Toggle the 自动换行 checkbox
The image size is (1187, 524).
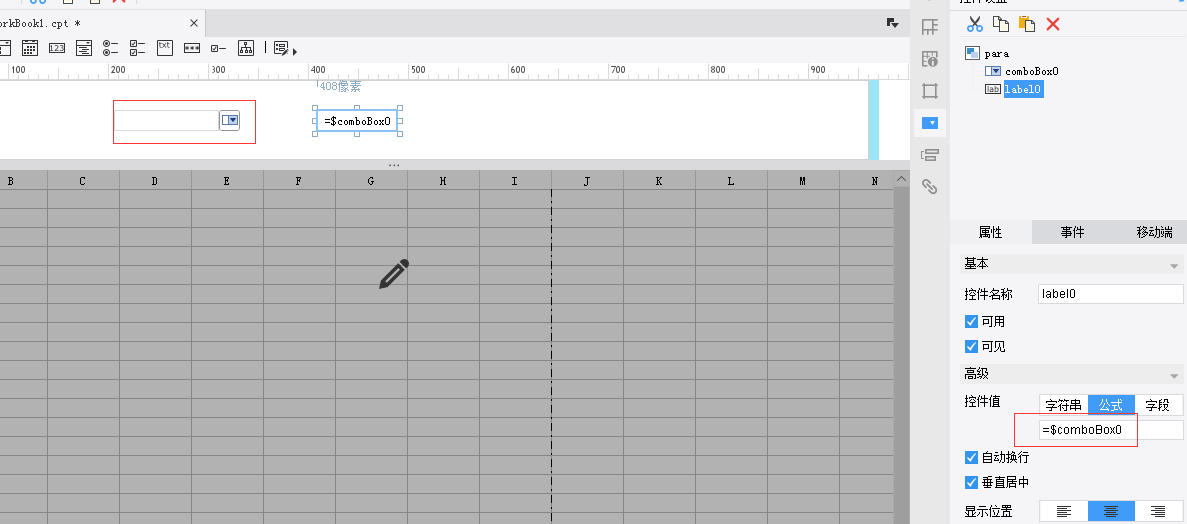click(971, 457)
